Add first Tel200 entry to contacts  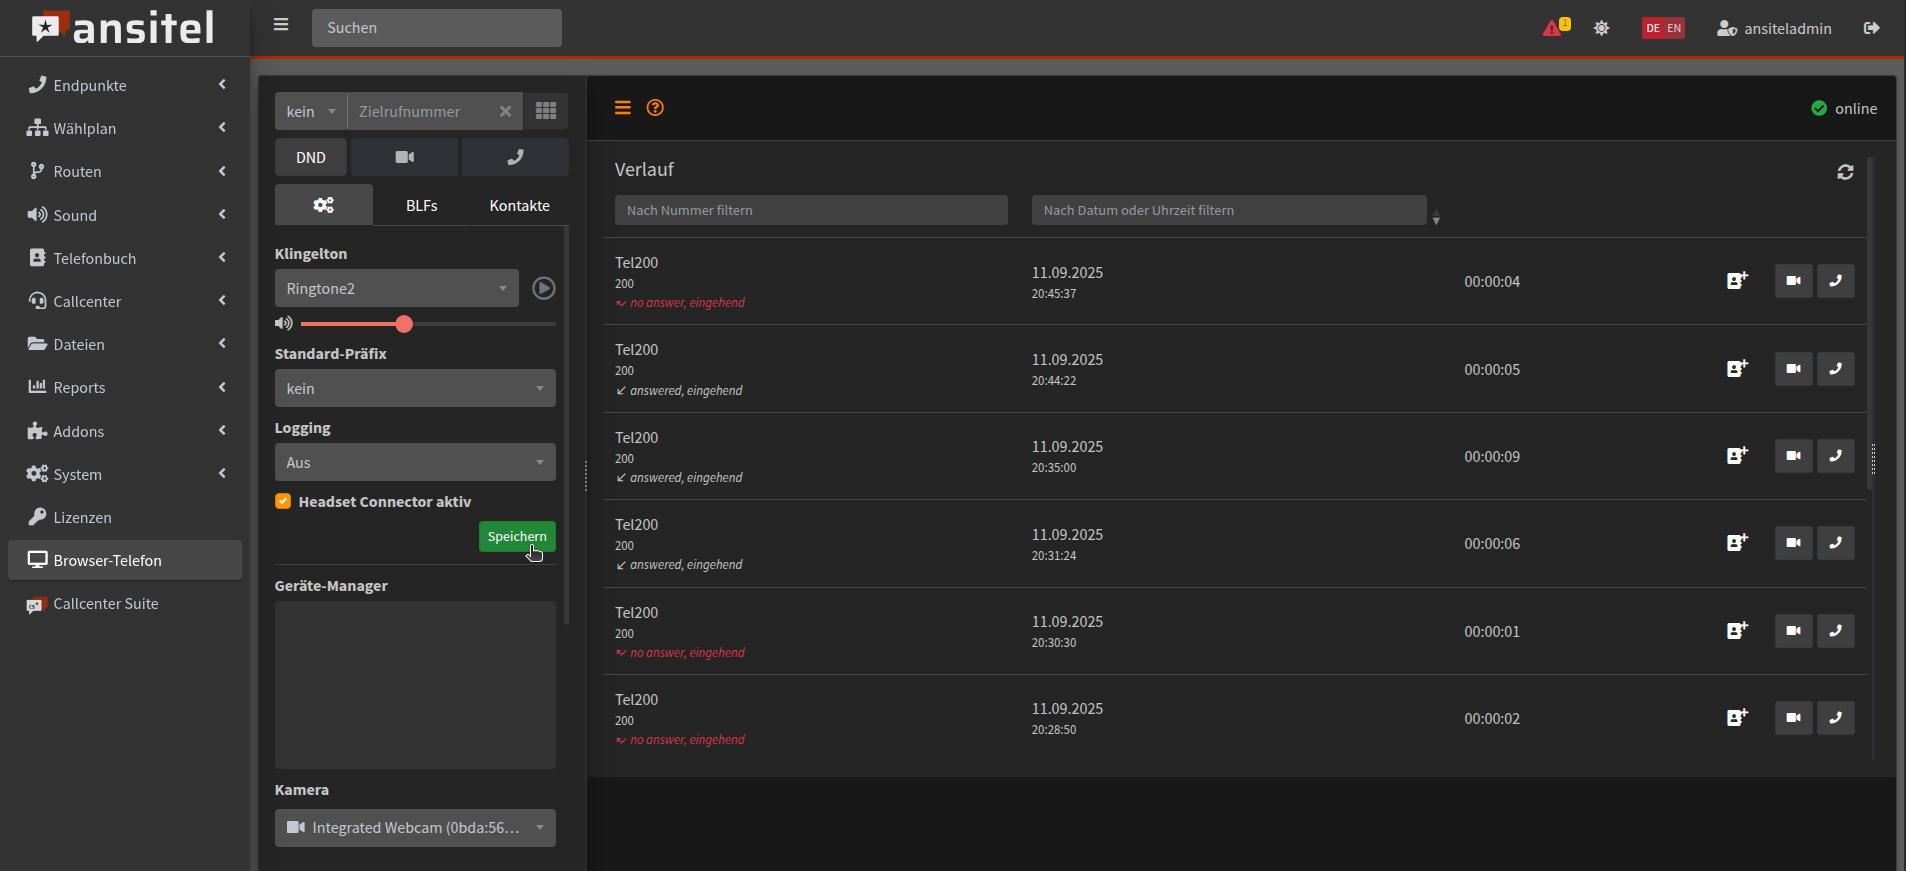coord(1737,281)
